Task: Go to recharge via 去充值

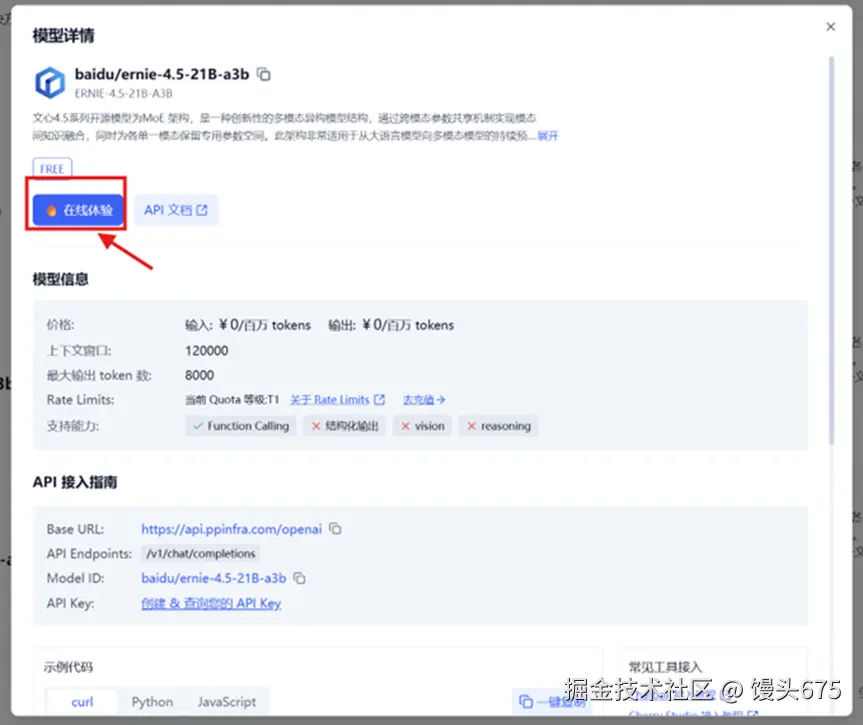Action: pyautogui.click(x=424, y=400)
